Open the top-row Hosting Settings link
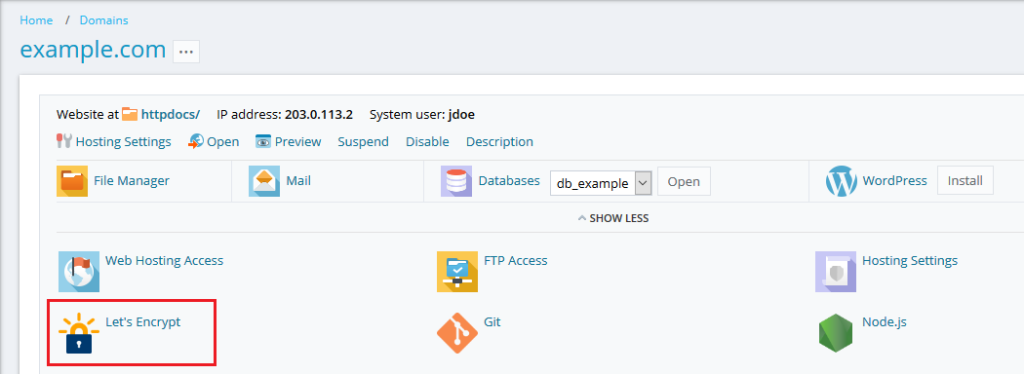 click(123, 142)
